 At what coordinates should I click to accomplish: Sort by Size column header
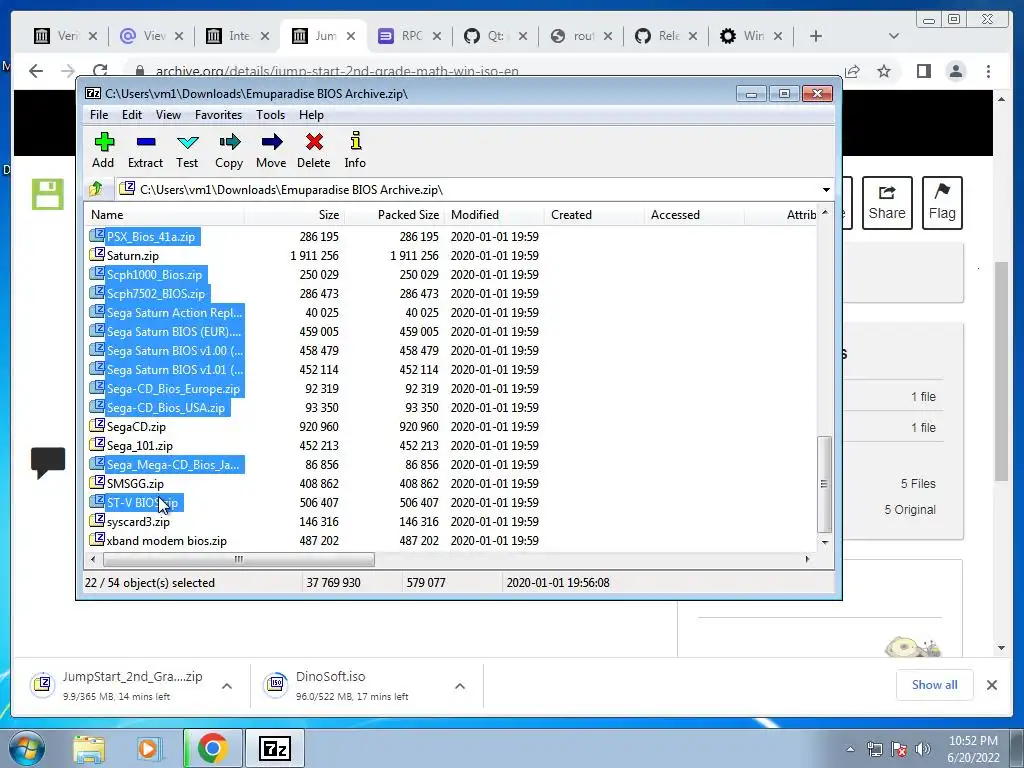pyautogui.click(x=294, y=215)
